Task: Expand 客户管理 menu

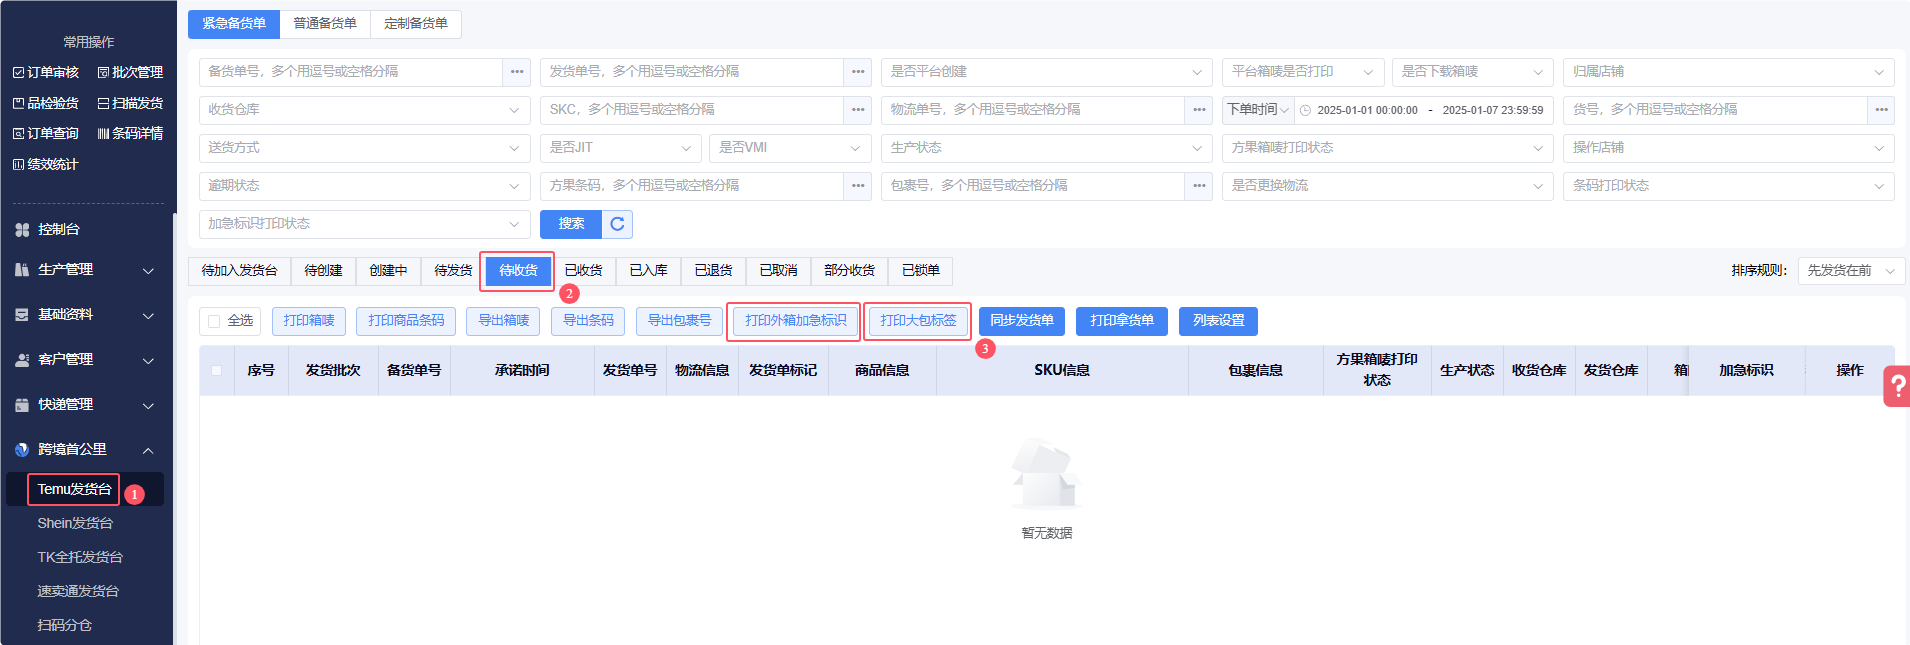Action: click(x=87, y=360)
